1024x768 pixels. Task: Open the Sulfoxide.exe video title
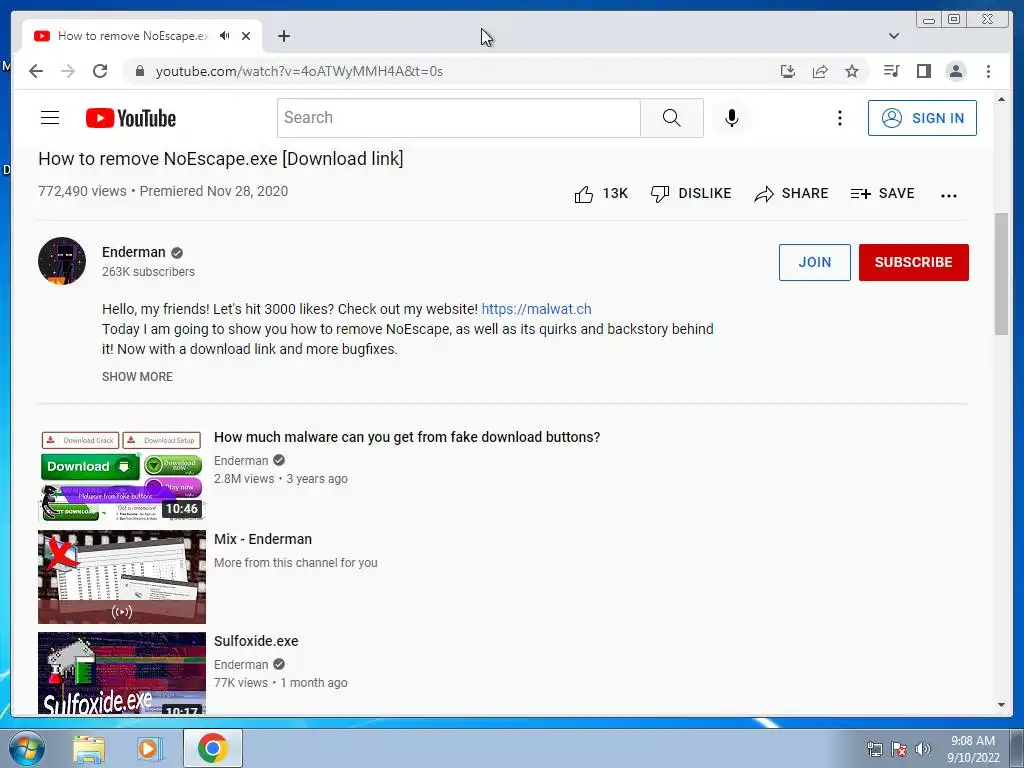[x=256, y=641]
